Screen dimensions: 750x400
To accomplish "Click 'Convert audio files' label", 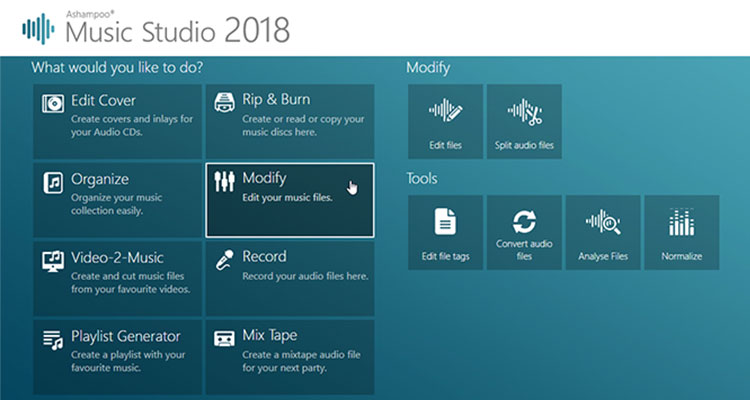I will click(524, 250).
